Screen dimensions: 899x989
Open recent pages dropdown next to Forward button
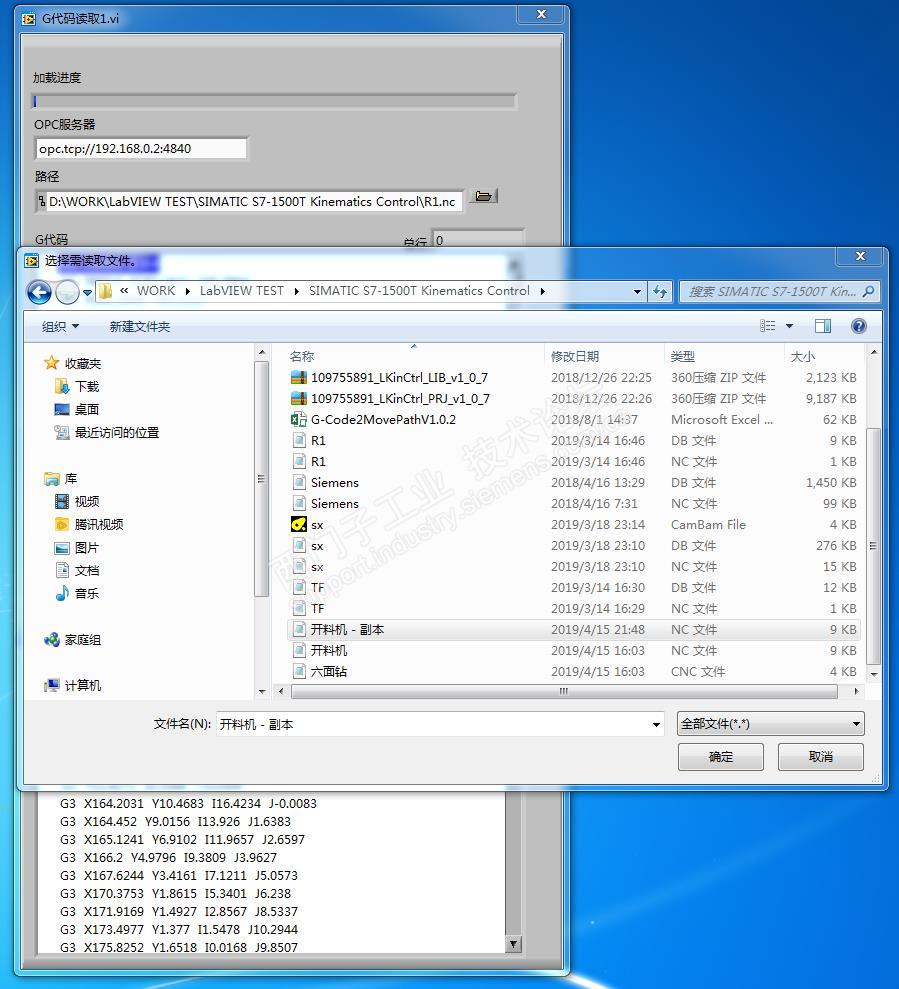88,293
